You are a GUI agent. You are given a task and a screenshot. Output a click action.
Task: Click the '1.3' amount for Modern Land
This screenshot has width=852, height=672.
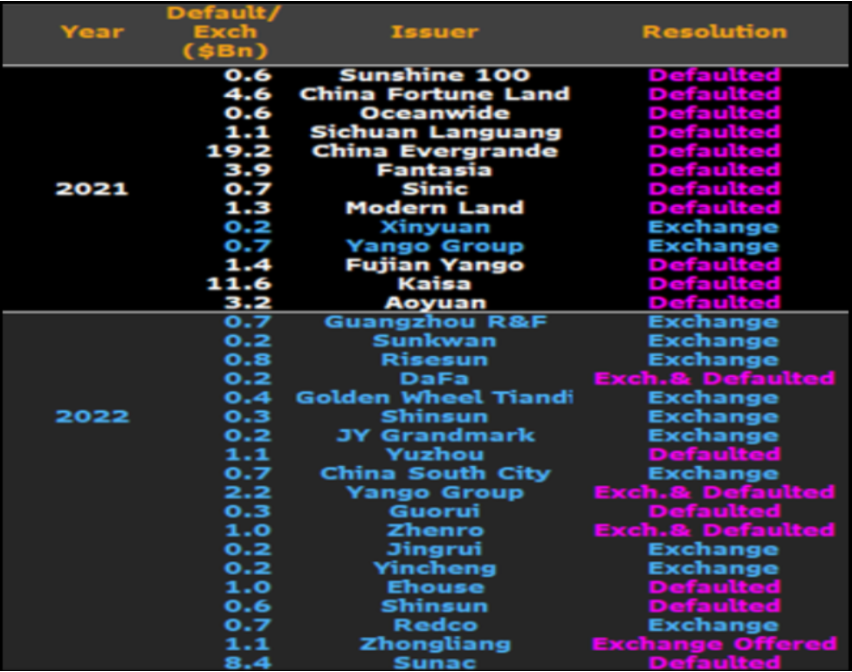click(247, 208)
